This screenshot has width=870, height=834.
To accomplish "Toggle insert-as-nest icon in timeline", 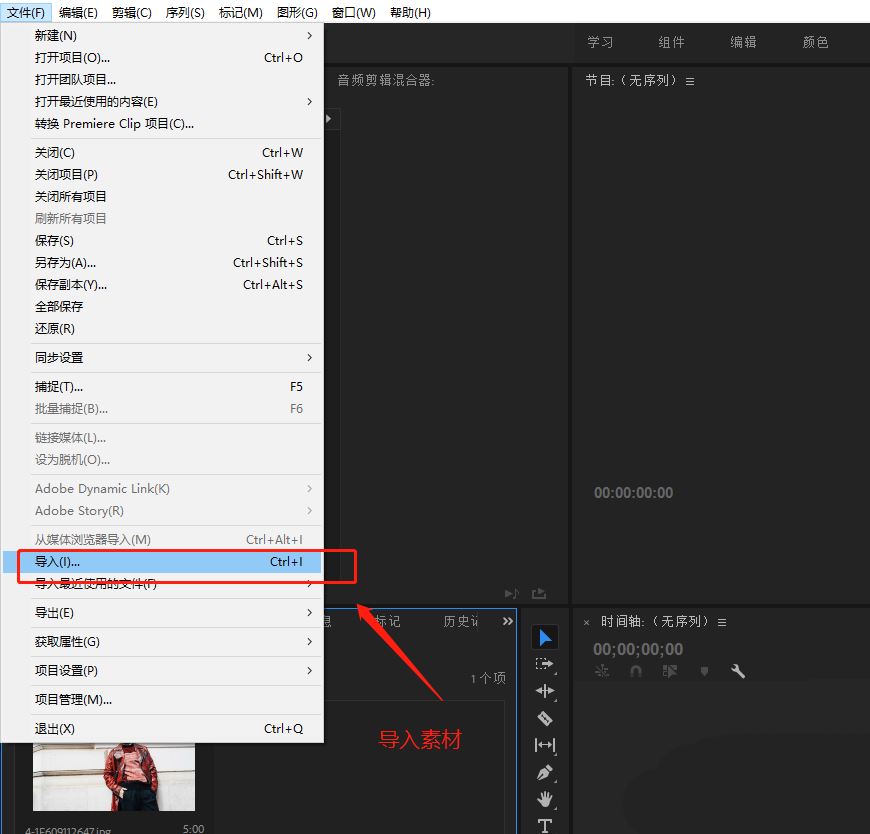I will point(601,671).
